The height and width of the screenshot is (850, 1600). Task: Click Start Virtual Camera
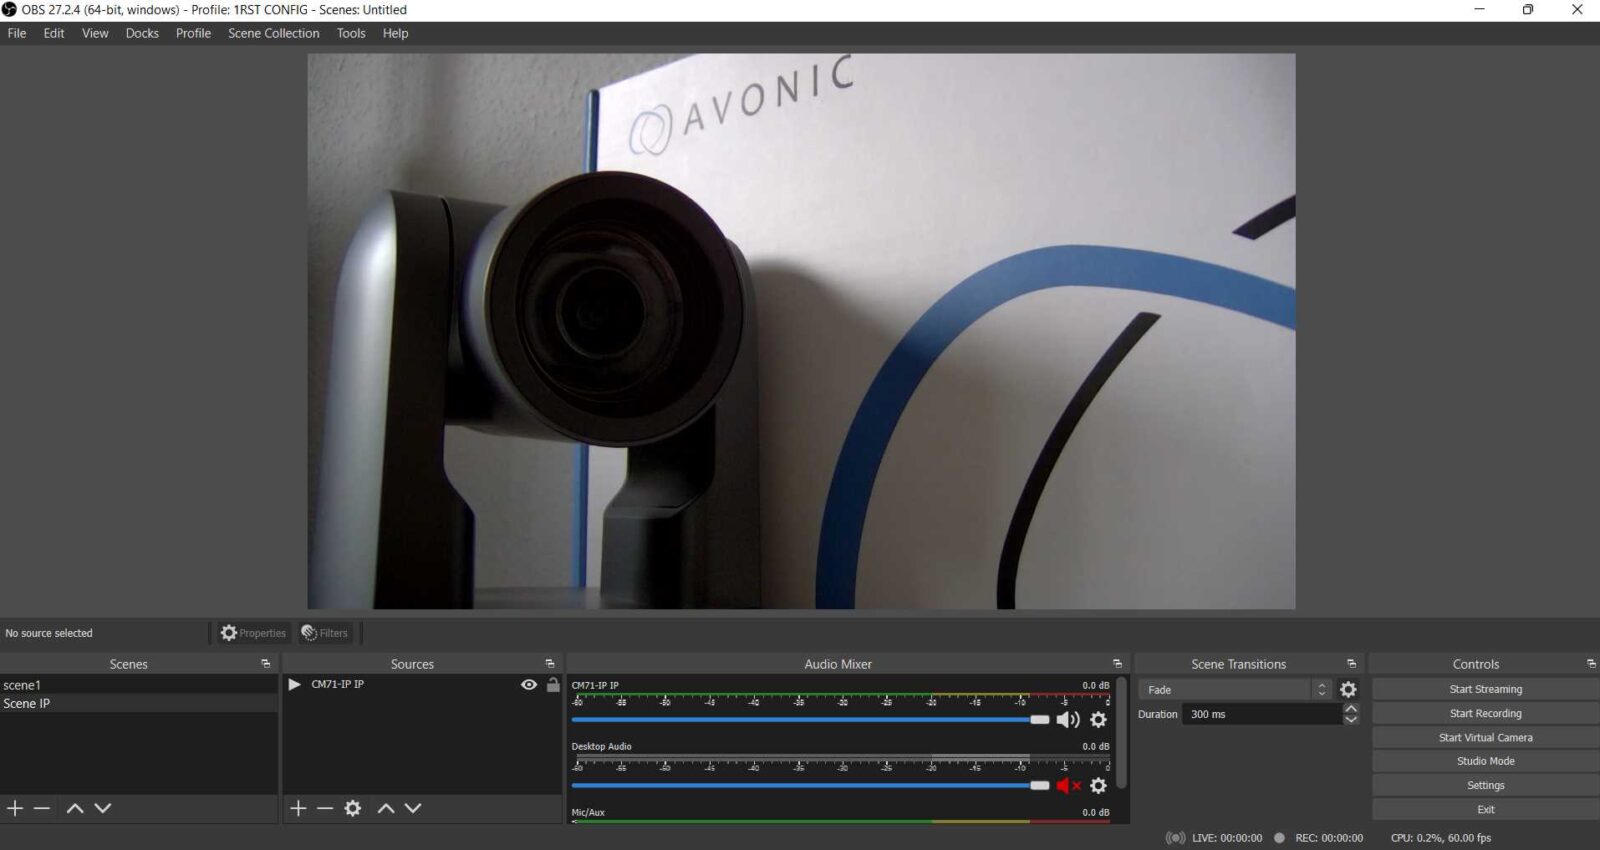point(1485,737)
